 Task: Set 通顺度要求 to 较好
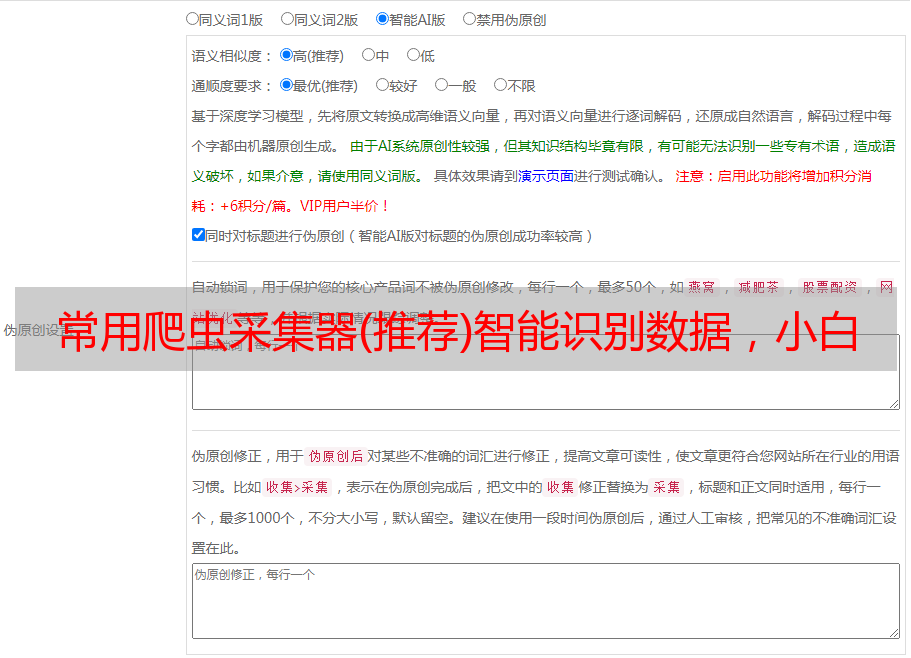point(382,85)
